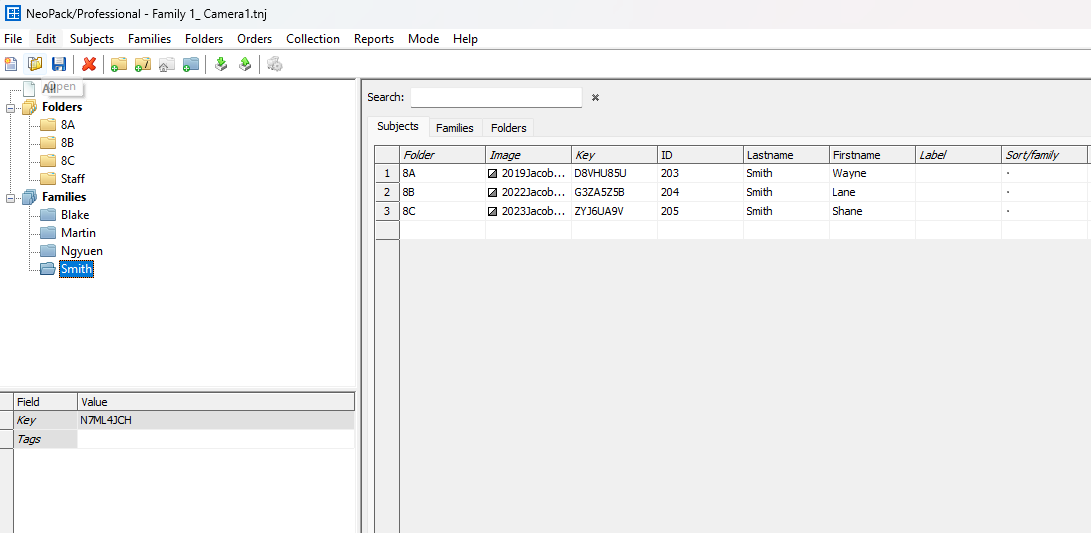Collapse the Folders tree node

click(x=11, y=107)
